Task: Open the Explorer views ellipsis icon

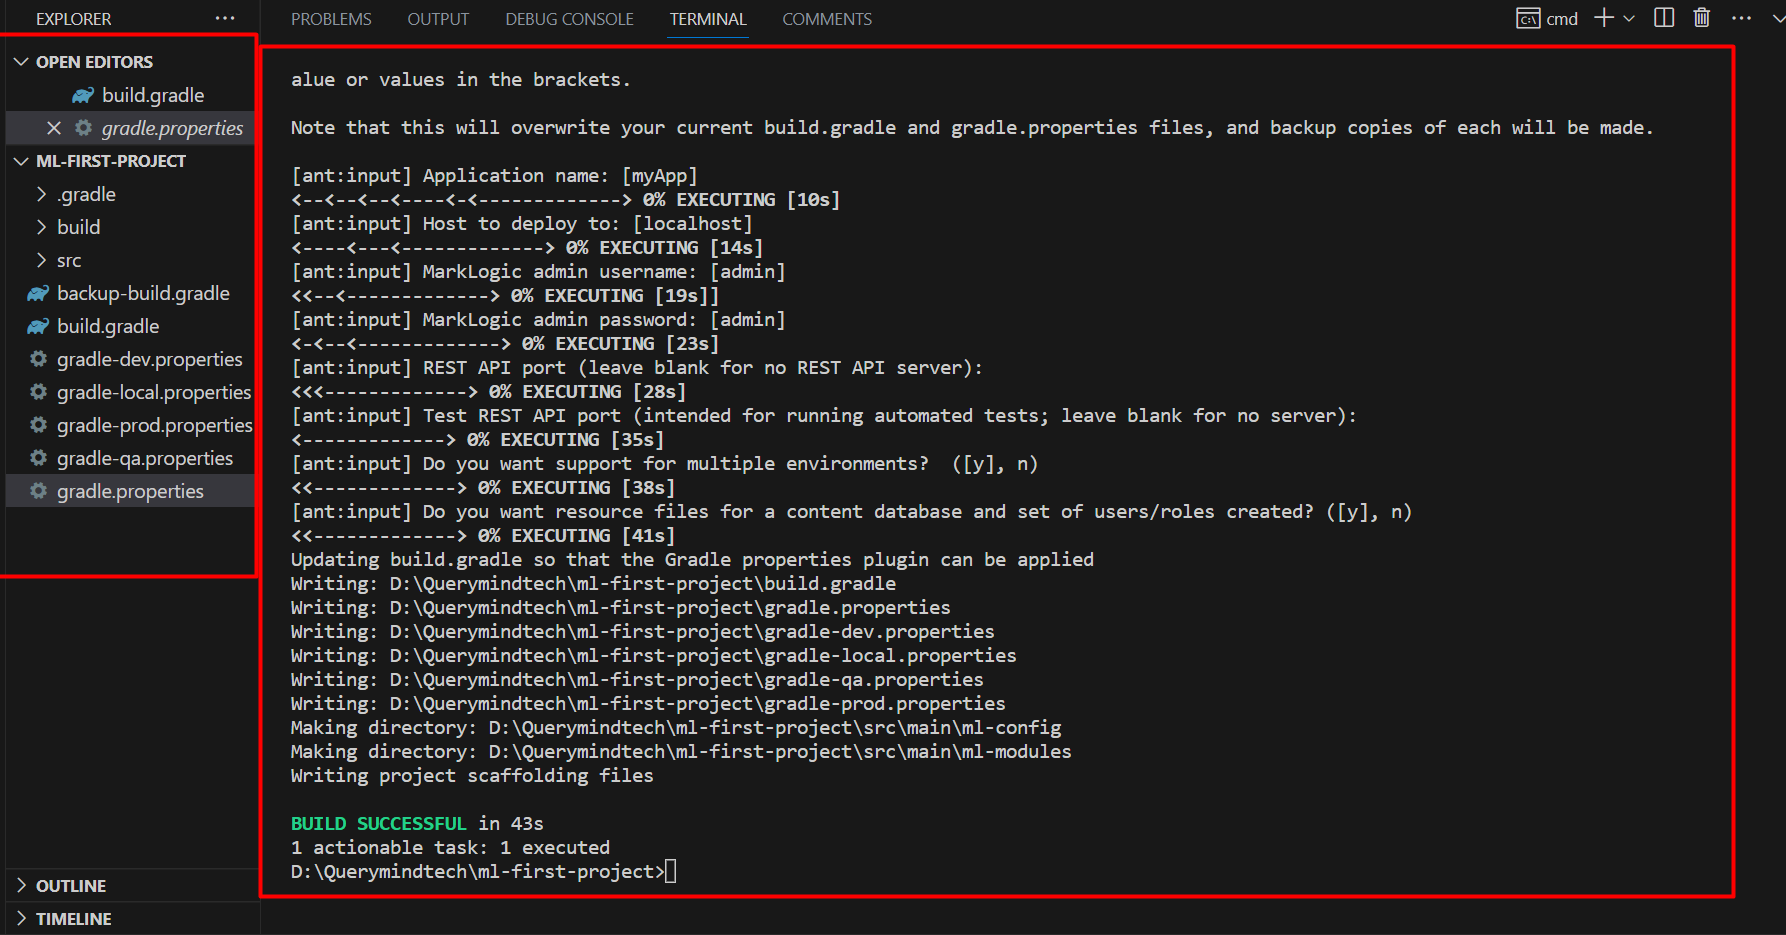Action: [x=225, y=17]
